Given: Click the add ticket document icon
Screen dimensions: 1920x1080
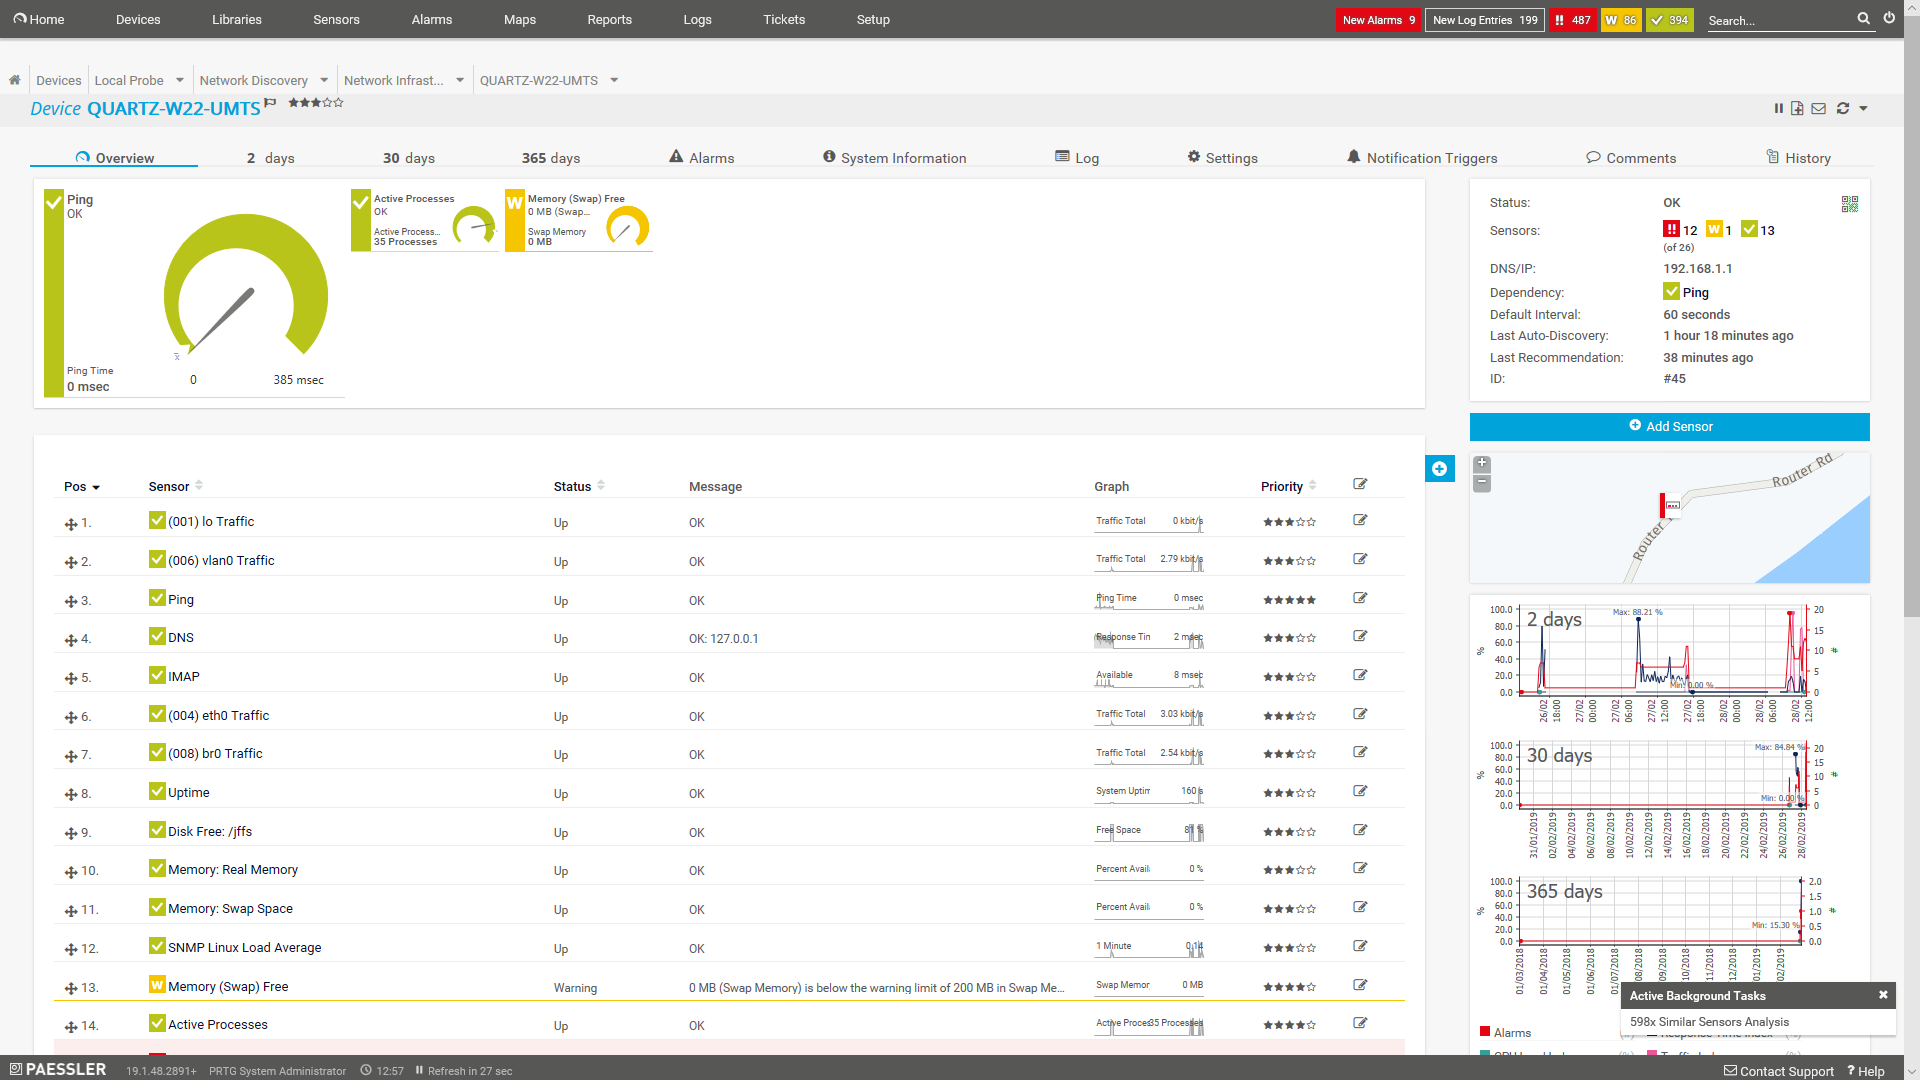Looking at the screenshot, I should tap(1797, 108).
